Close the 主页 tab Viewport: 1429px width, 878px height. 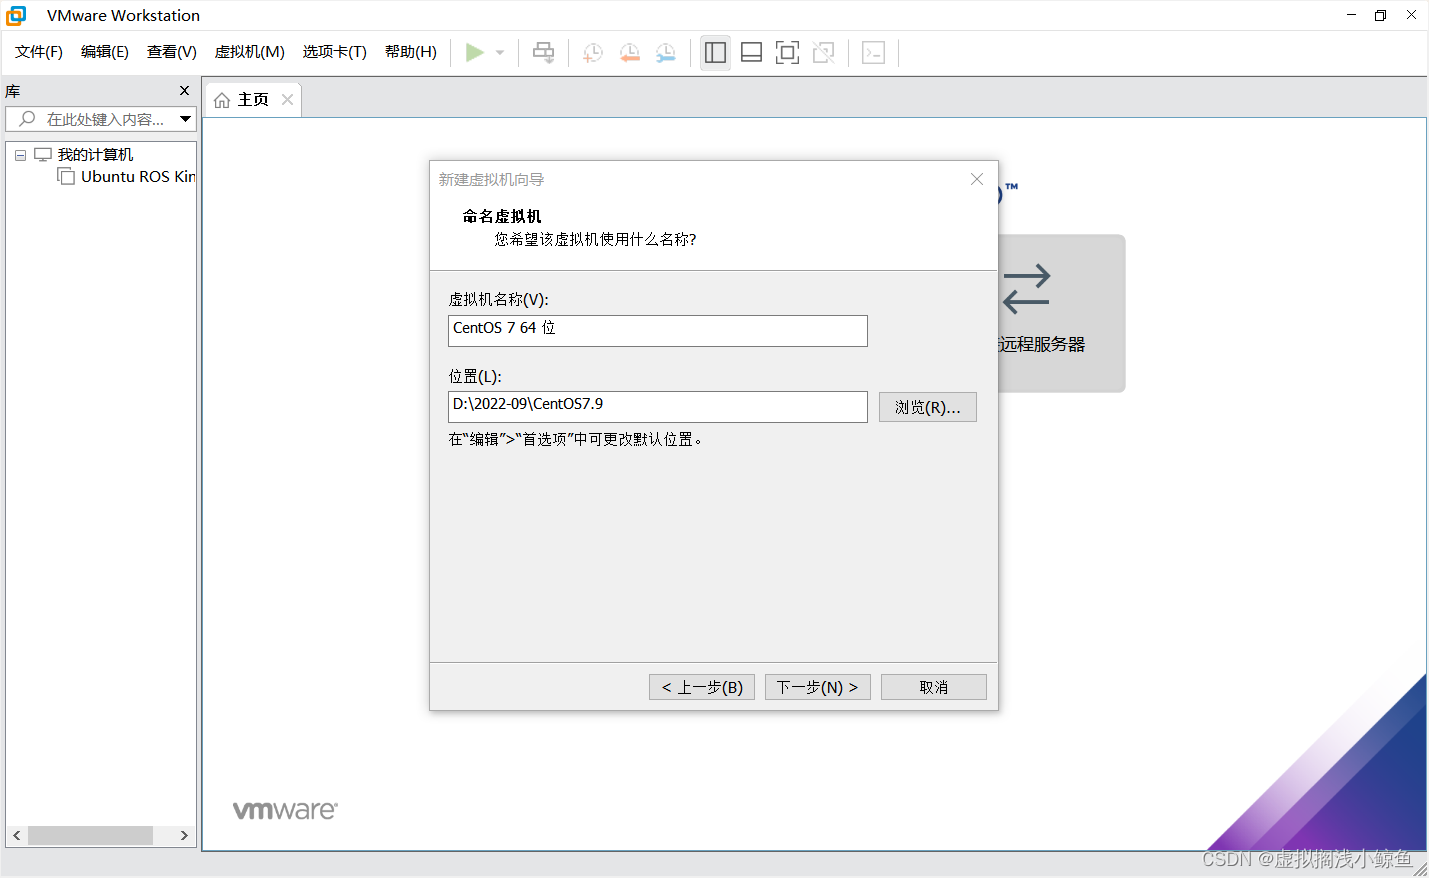(x=287, y=100)
